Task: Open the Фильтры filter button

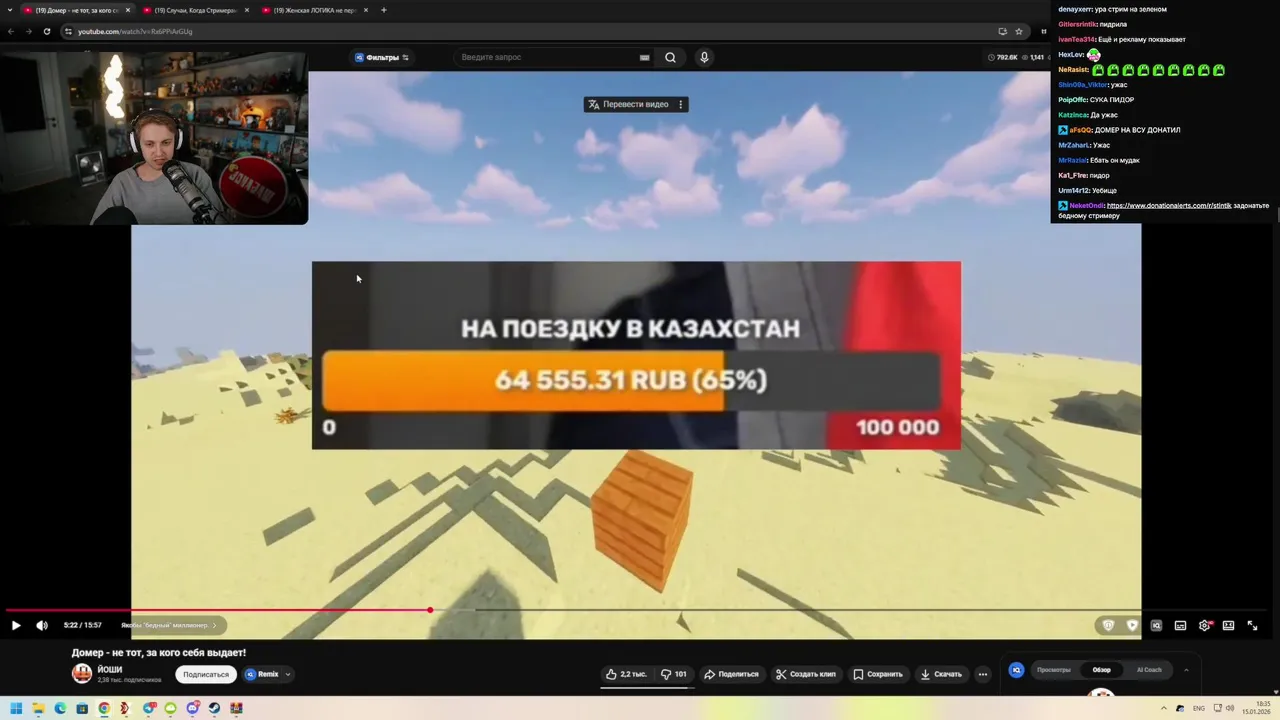Action: coord(382,57)
